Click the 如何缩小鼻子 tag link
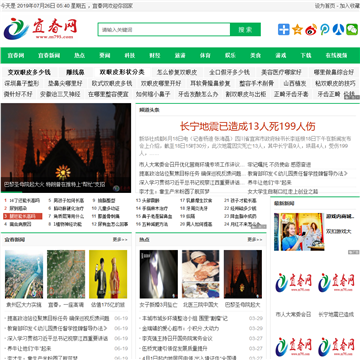Image resolution: width=360 pixels, height=360 pixels. point(153,94)
